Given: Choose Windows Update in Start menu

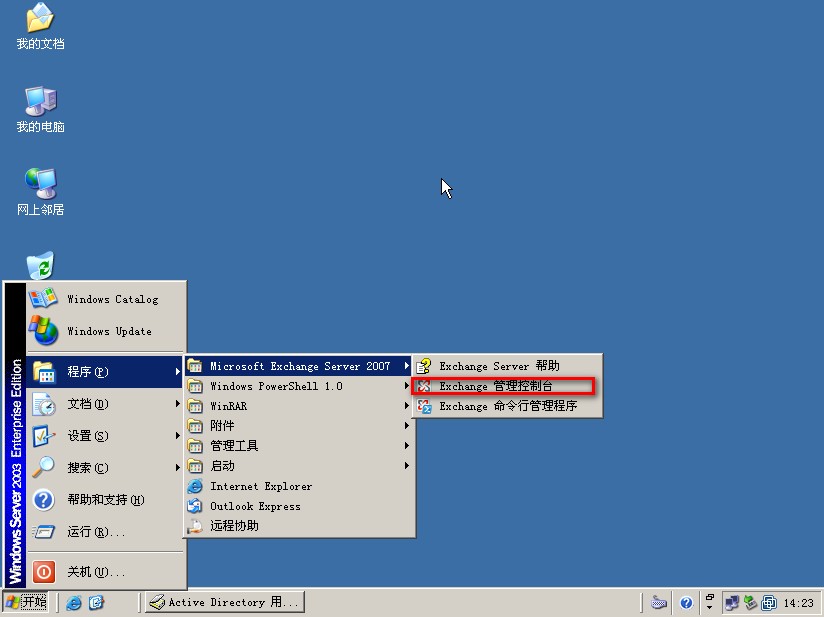Looking at the screenshot, I should coord(105,331).
